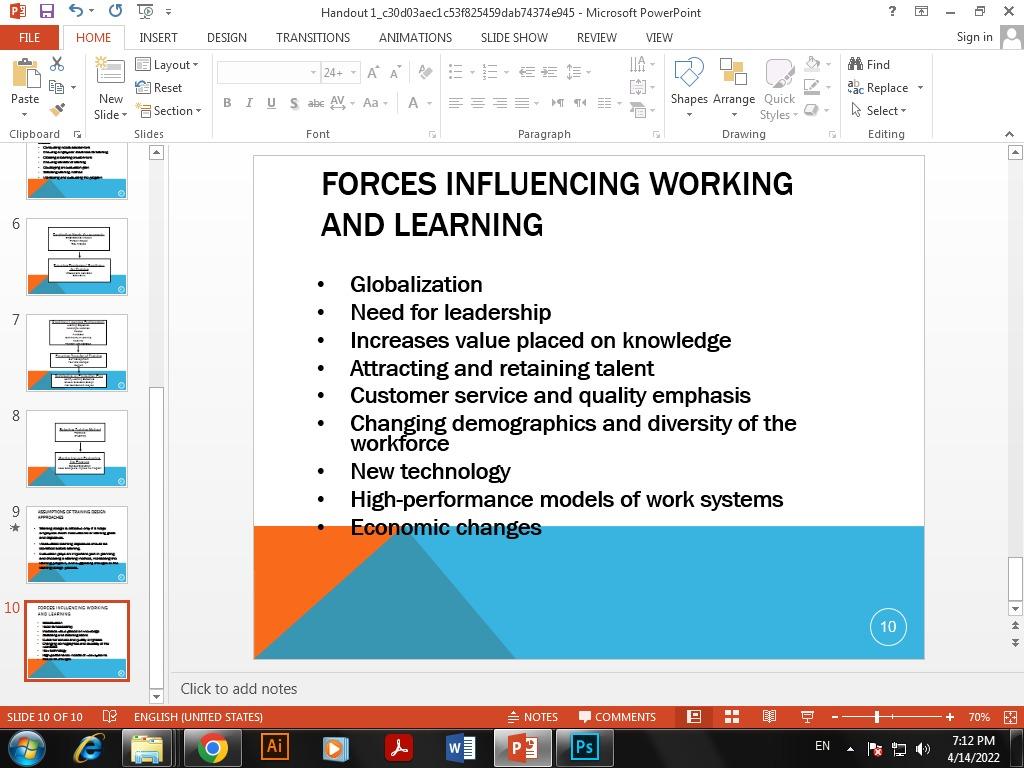Open font name combo box
The width and height of the screenshot is (1024, 768).
[268, 72]
